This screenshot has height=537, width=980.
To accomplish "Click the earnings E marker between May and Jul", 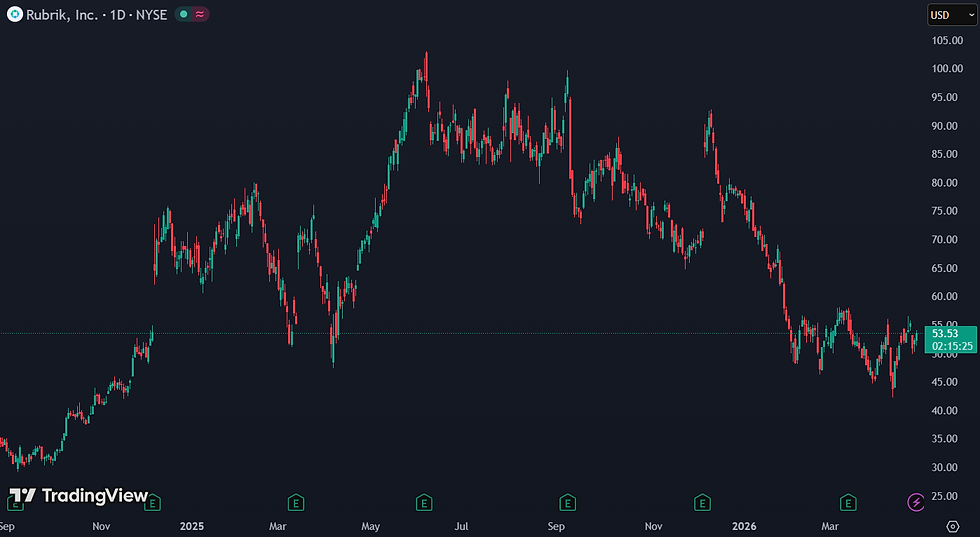I will [424, 502].
